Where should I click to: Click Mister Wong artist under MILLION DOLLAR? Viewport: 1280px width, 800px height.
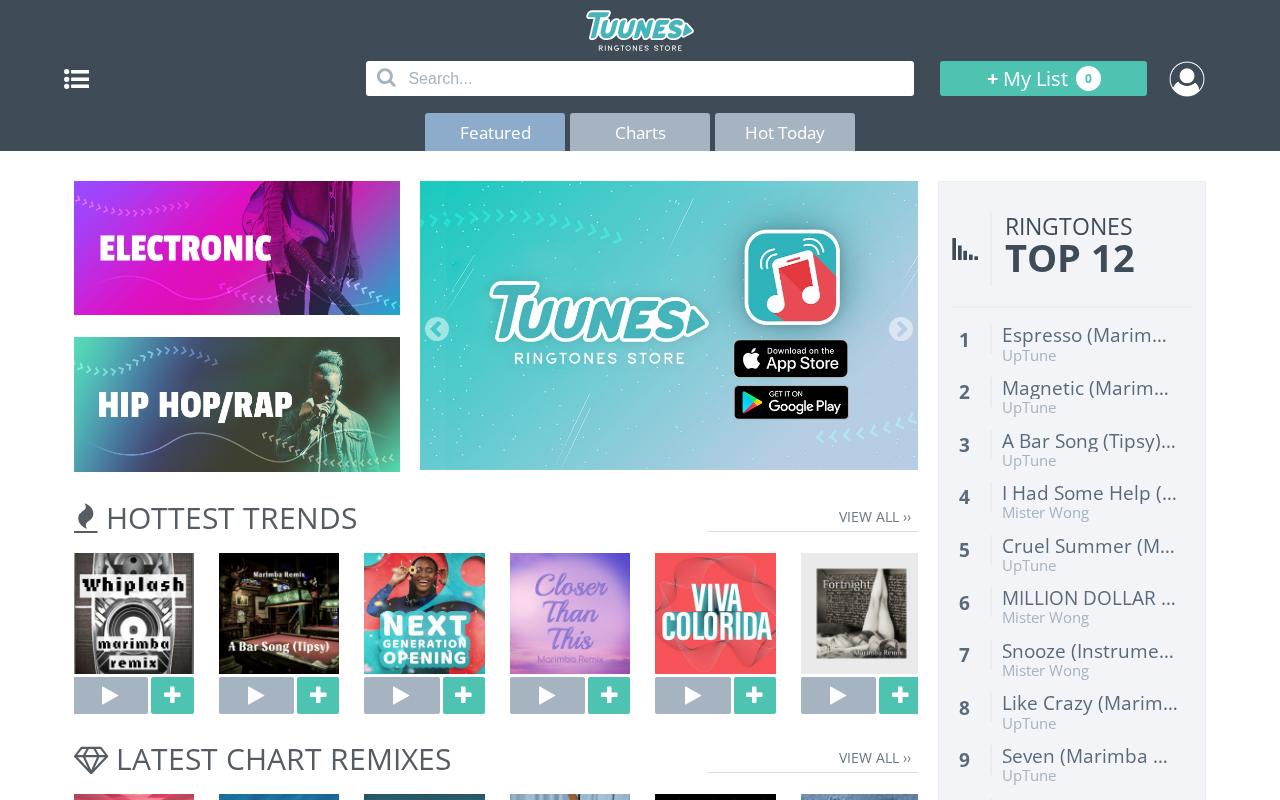(1046, 618)
